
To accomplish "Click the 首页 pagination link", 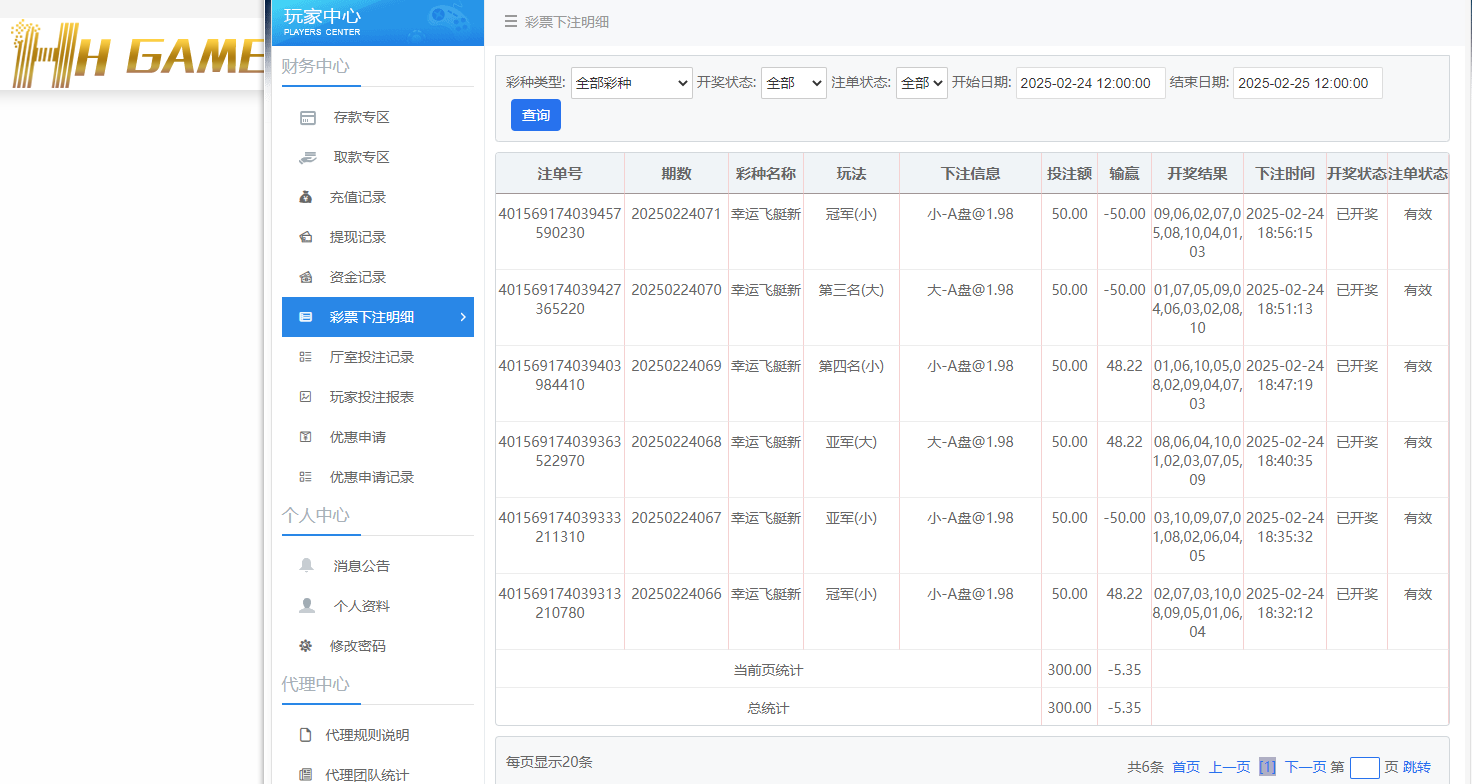I will (x=1185, y=766).
